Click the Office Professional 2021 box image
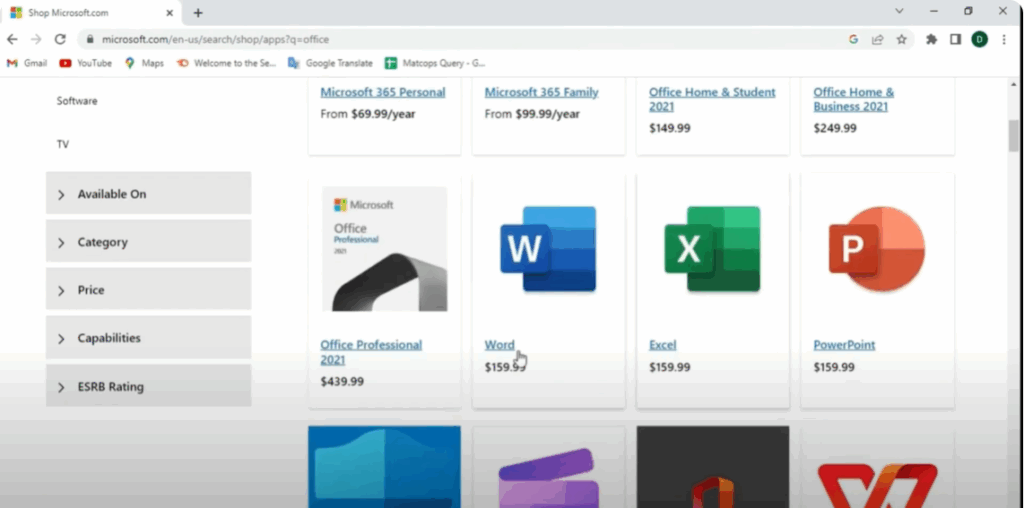 click(385, 249)
